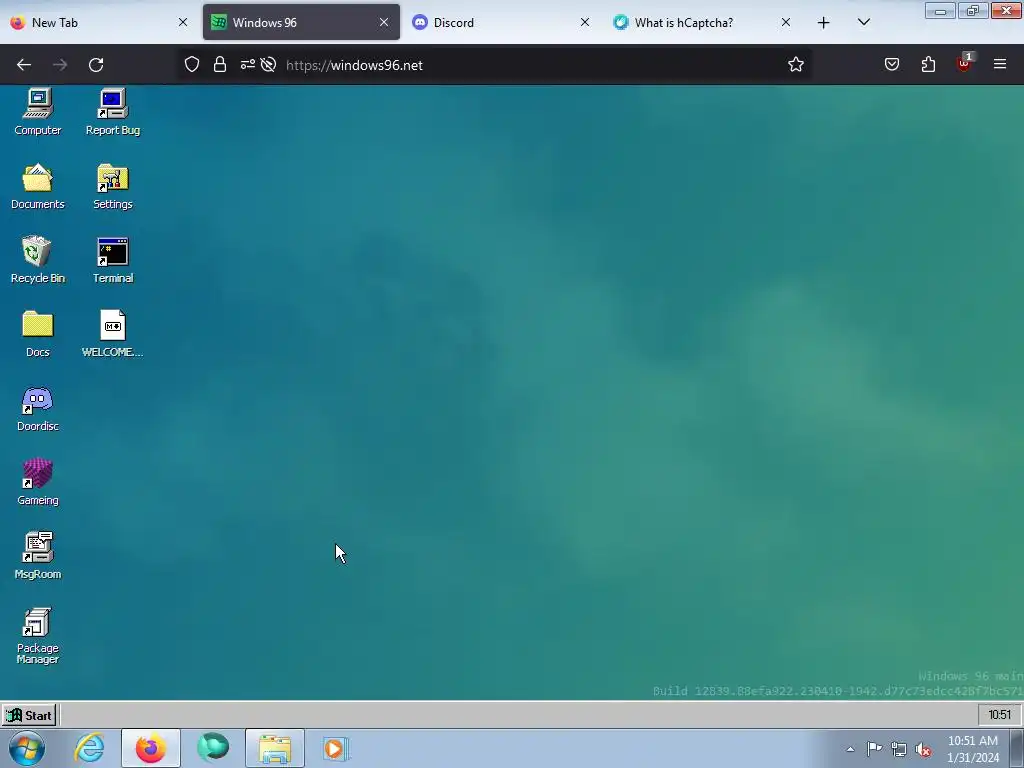Viewport: 1024px width, 768px height.
Task: Switch to the Discord tab
Action: point(502,22)
